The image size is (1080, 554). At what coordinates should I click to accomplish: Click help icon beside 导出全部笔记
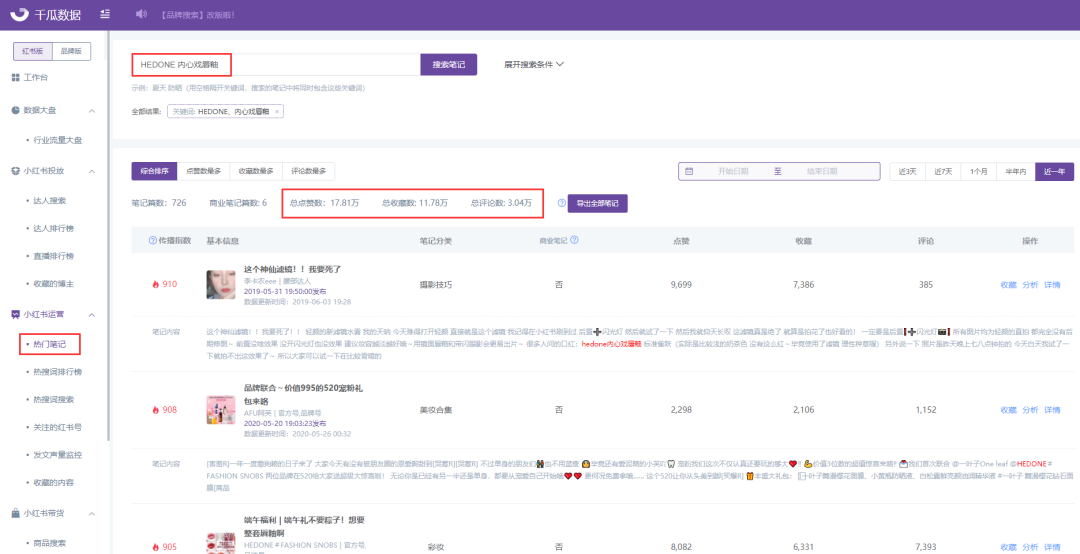(561, 203)
